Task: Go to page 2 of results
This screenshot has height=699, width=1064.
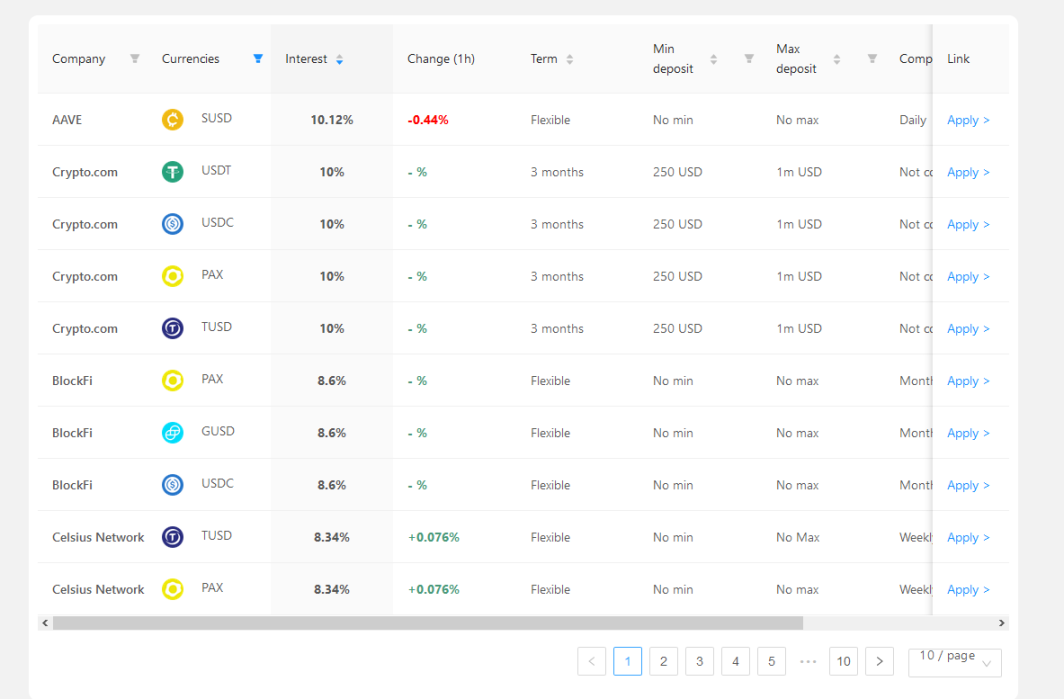Action: pyautogui.click(x=664, y=662)
